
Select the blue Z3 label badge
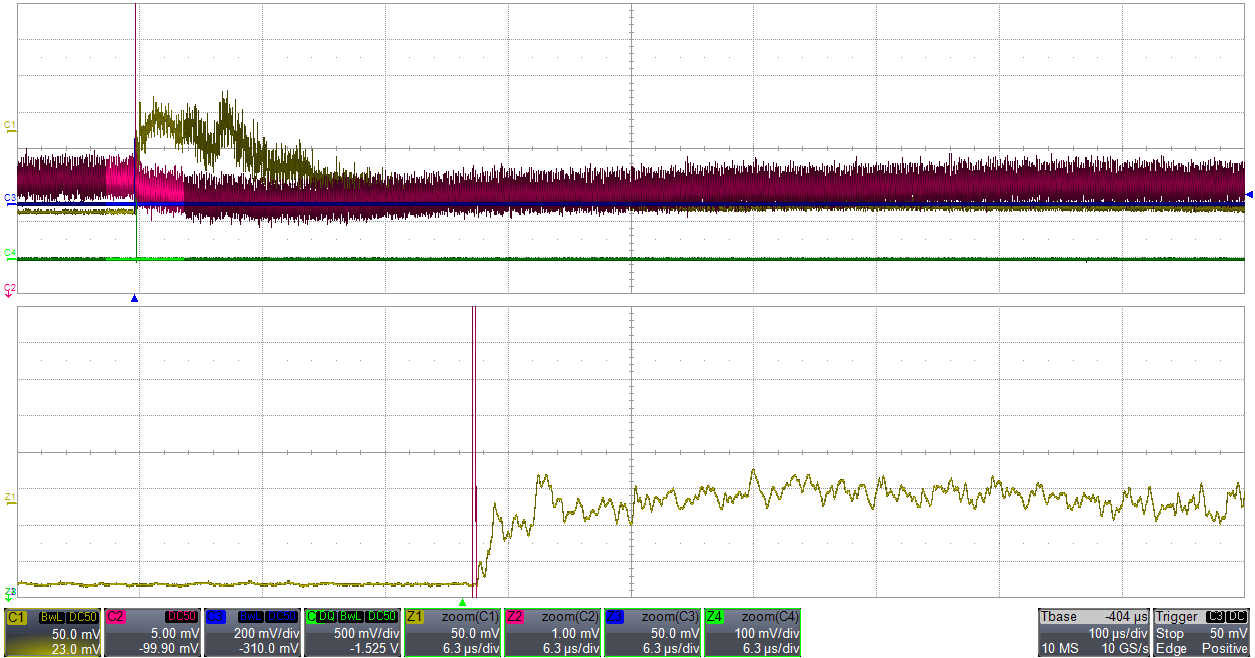[x=616, y=617]
